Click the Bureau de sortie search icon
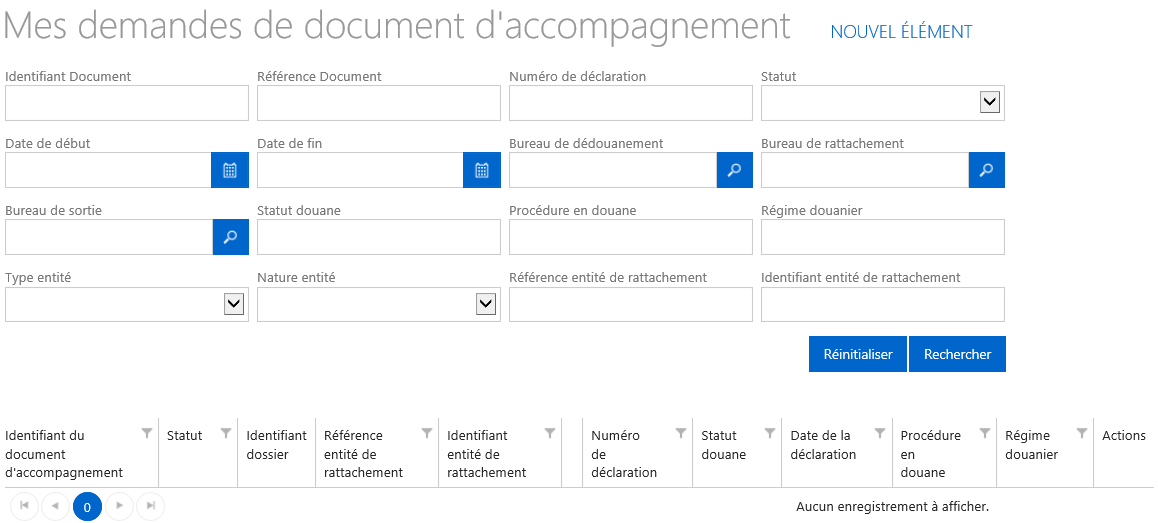This screenshot has width=1158, height=523. 230,237
